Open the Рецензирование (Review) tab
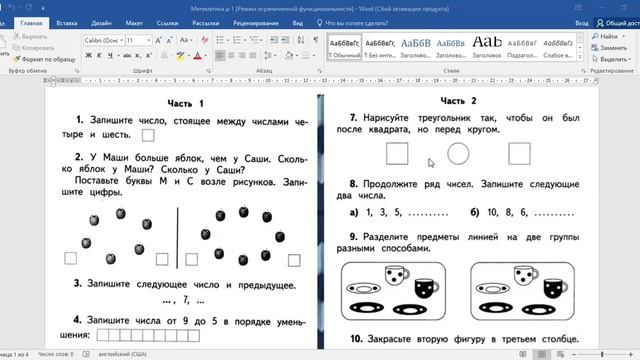Image resolution: width=640 pixels, height=360 pixels. 256,23
